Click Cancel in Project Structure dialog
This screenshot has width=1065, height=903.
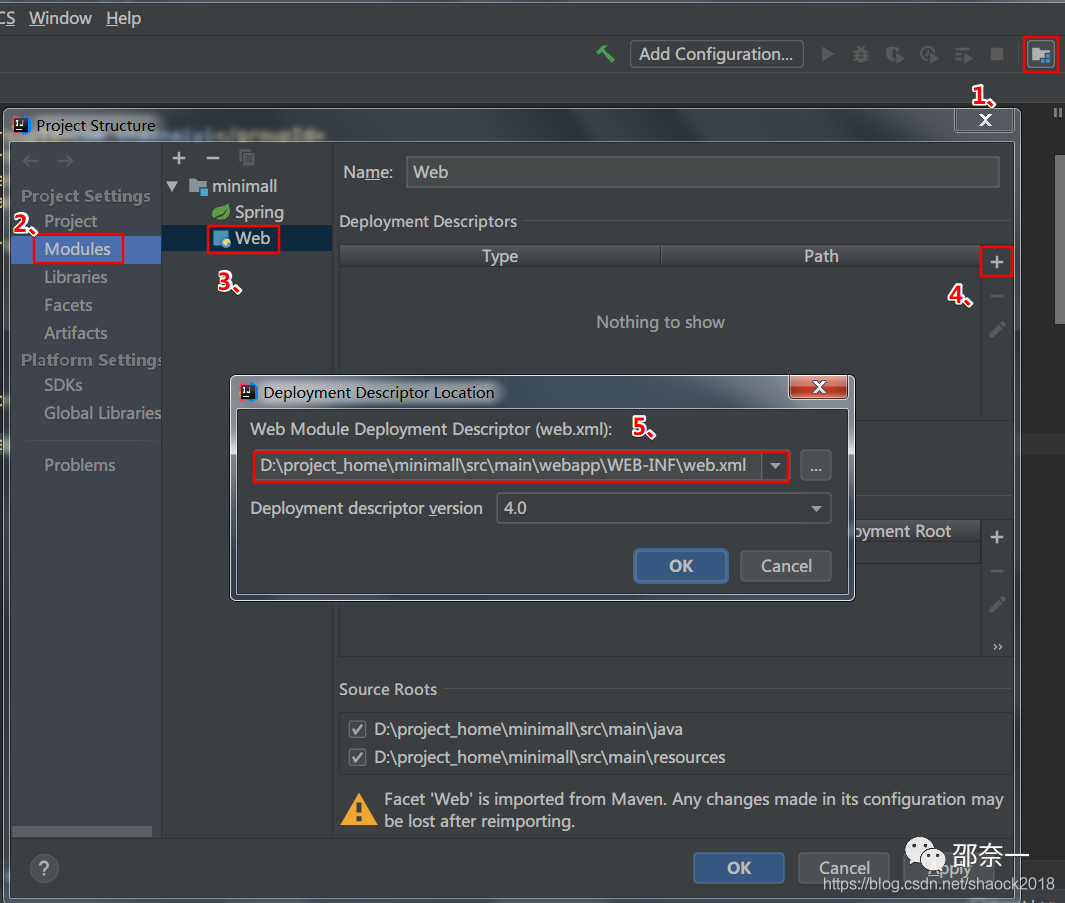point(844,868)
